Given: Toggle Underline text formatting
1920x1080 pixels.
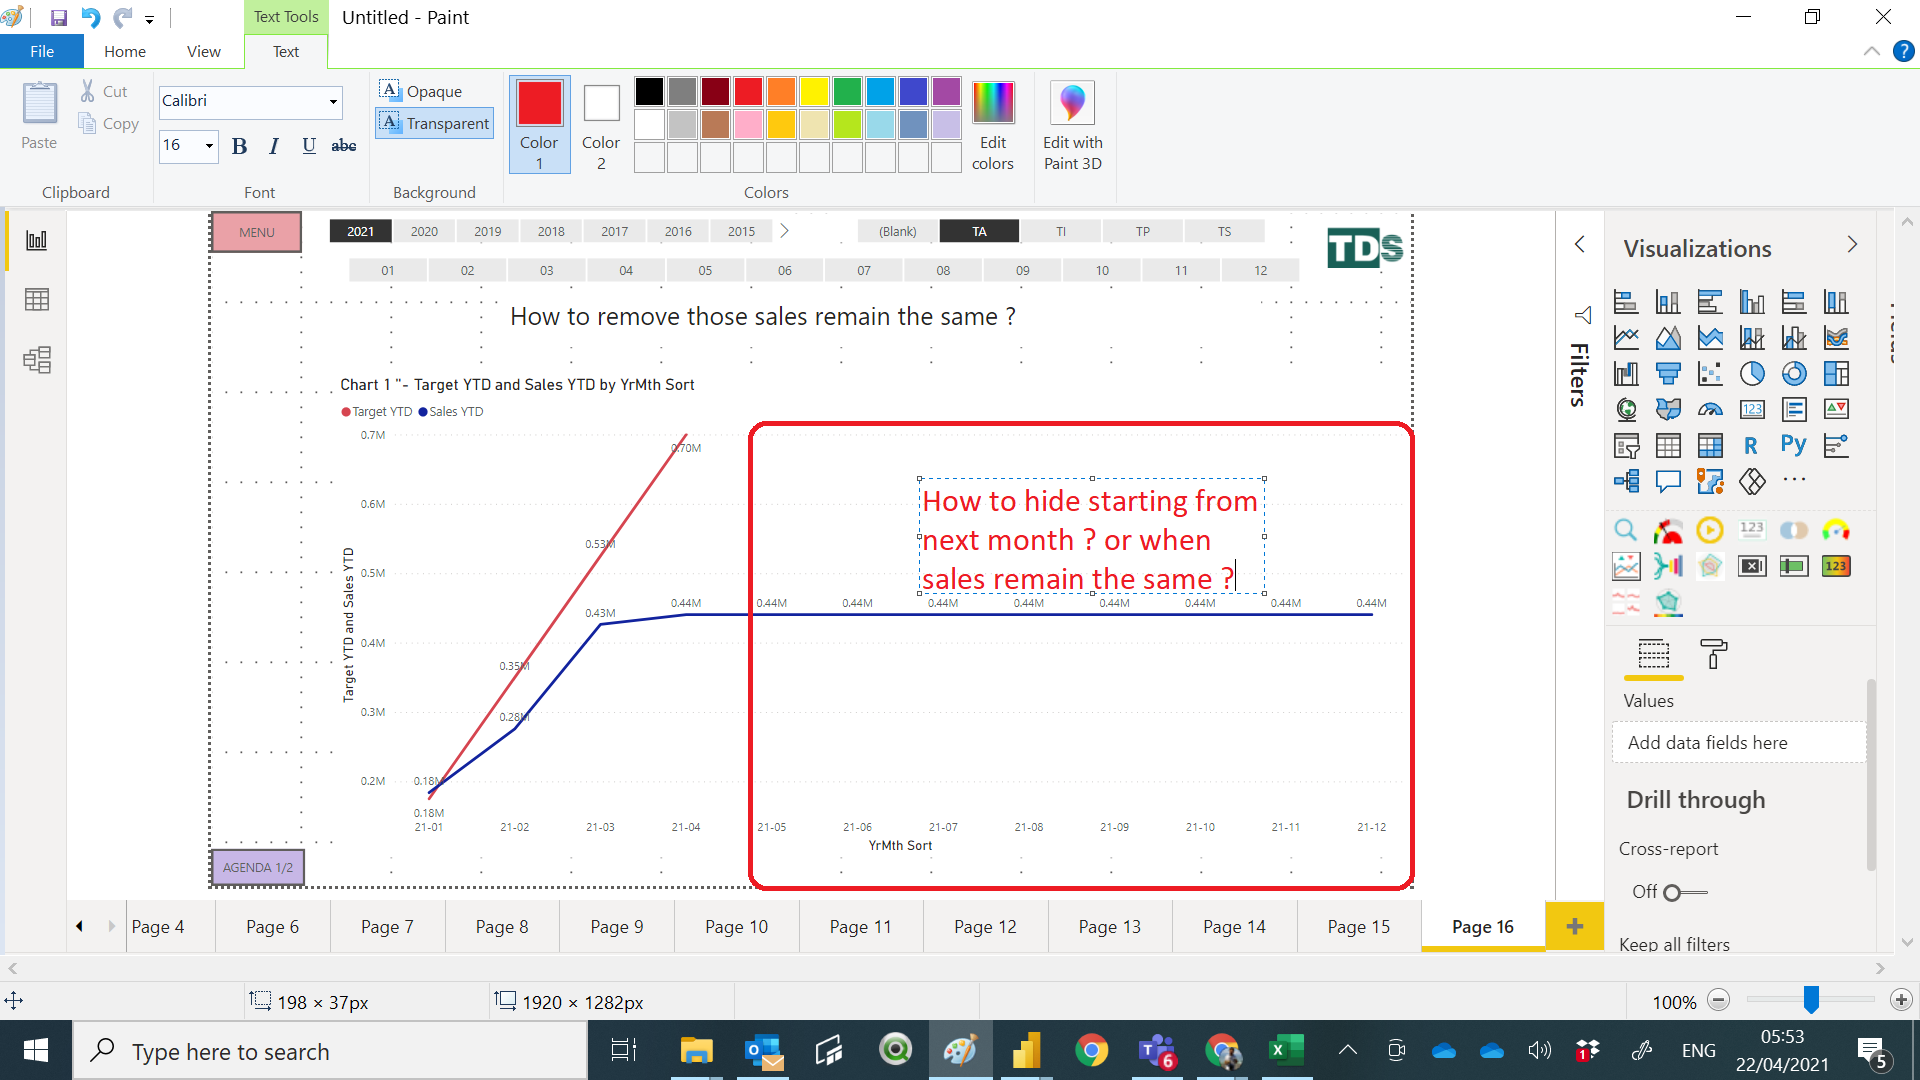Looking at the screenshot, I should click(309, 146).
